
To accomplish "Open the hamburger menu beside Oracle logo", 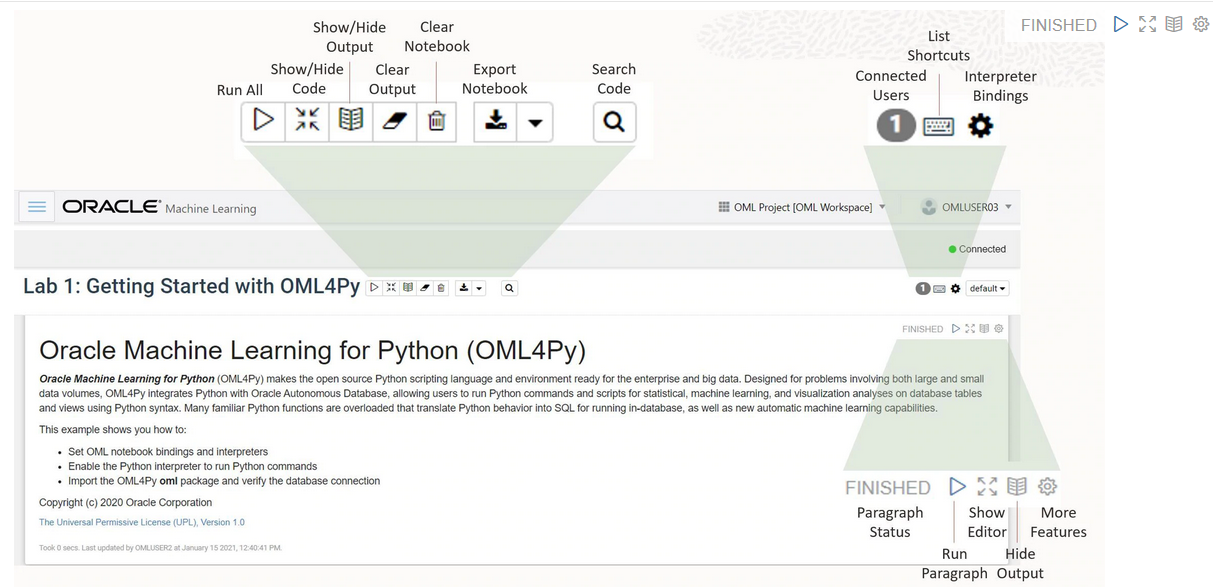I will [37, 207].
